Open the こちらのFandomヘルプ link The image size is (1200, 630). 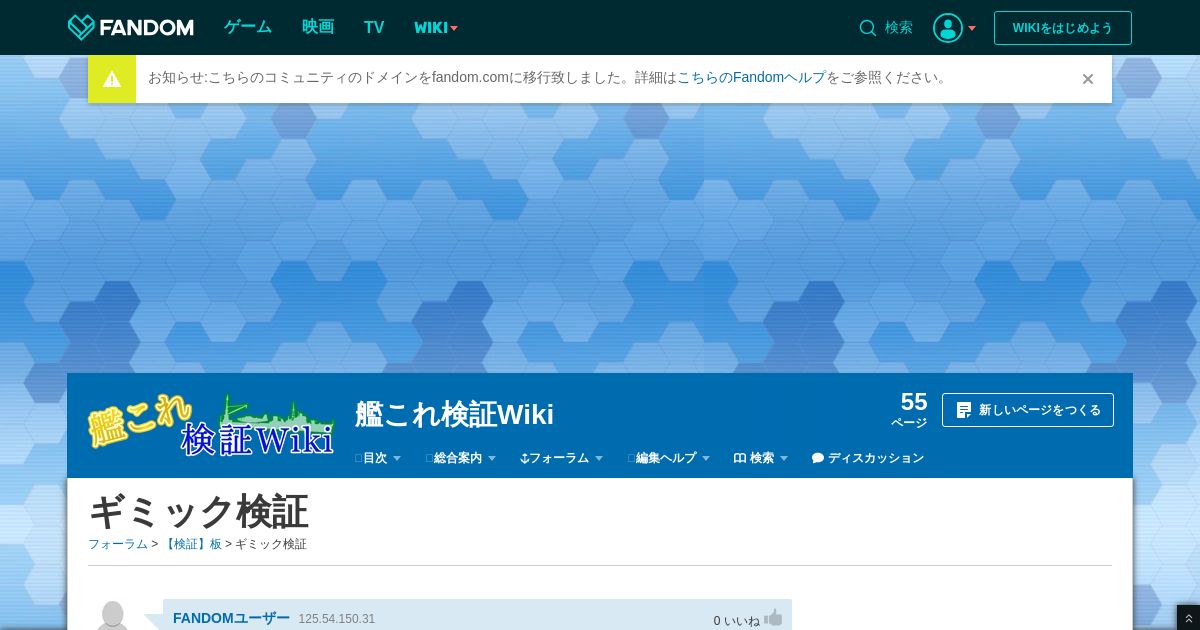pyautogui.click(x=752, y=77)
